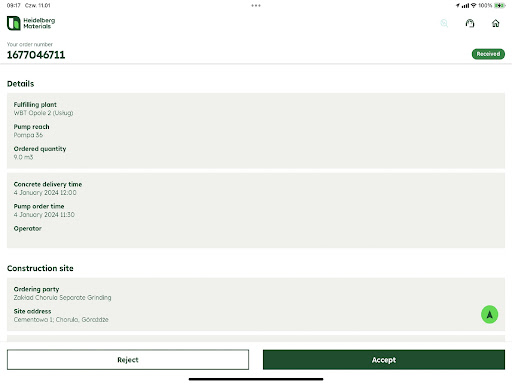
Task: Select order number 1677046711
Action: 36,55
